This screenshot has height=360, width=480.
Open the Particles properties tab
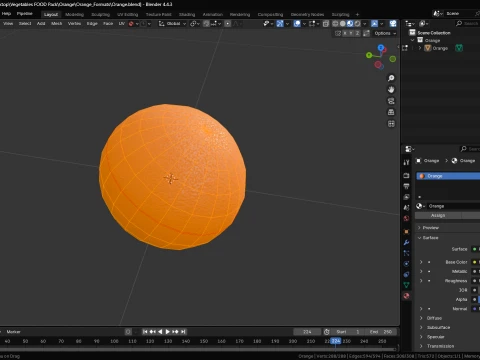coord(406,253)
